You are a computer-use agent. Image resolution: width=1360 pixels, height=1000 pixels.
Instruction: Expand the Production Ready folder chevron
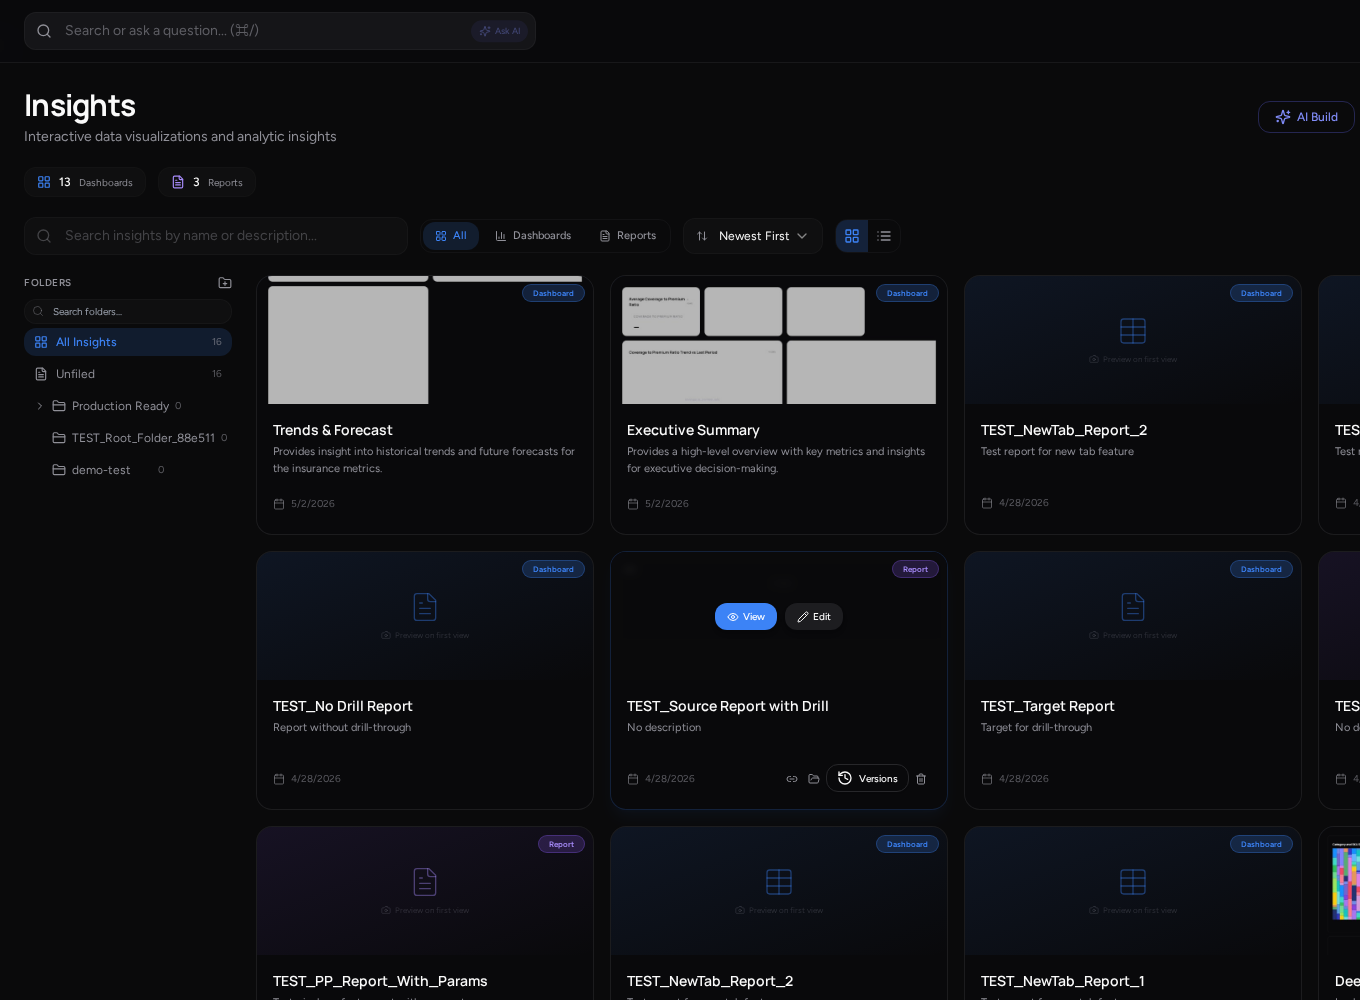click(40, 406)
